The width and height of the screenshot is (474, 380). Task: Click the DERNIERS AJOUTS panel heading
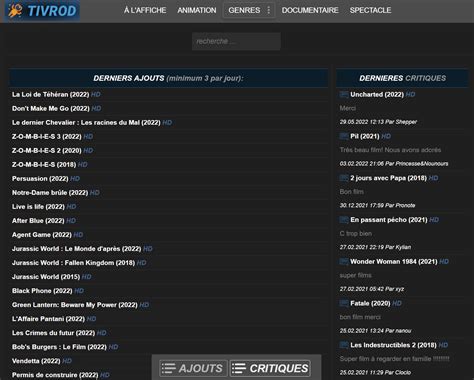(x=168, y=78)
